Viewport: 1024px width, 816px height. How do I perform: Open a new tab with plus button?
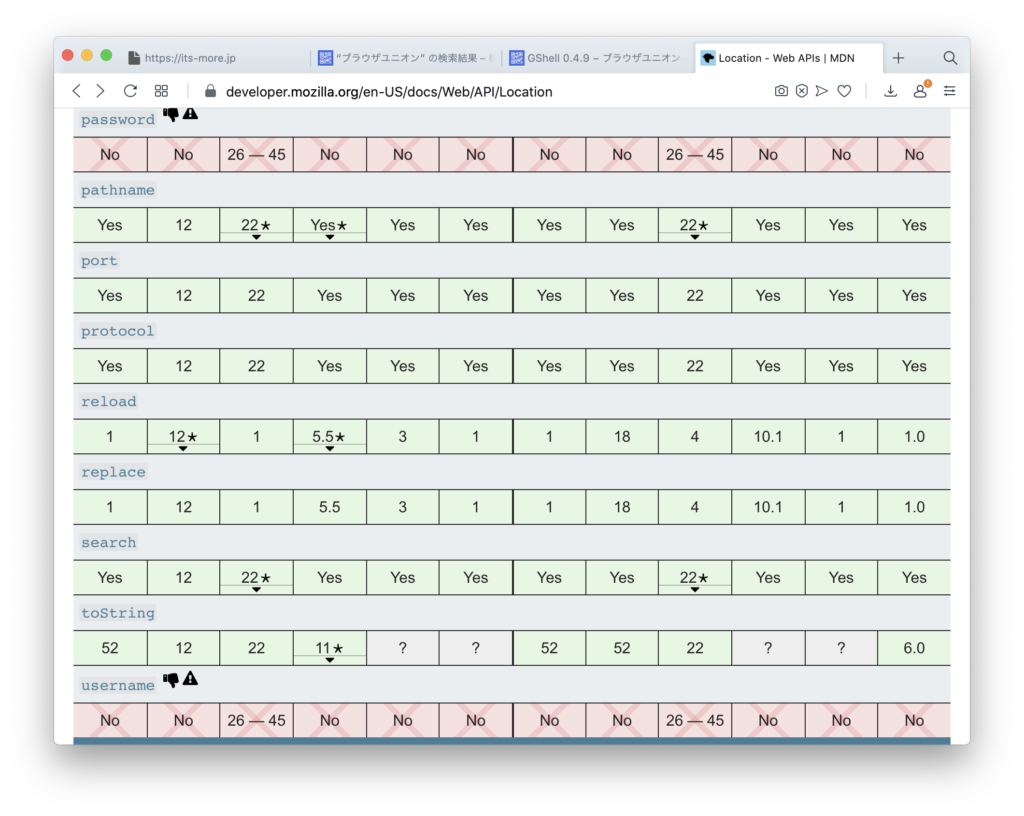(x=898, y=58)
